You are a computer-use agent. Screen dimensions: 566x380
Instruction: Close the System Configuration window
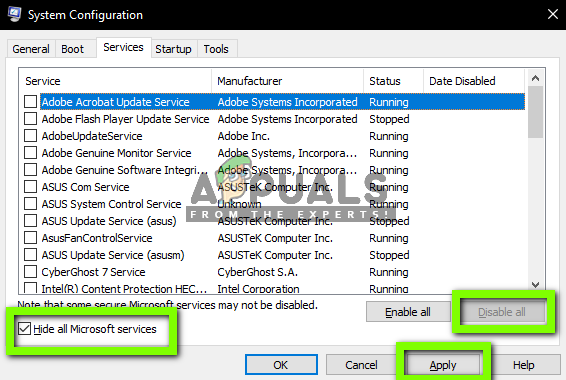coord(553,14)
